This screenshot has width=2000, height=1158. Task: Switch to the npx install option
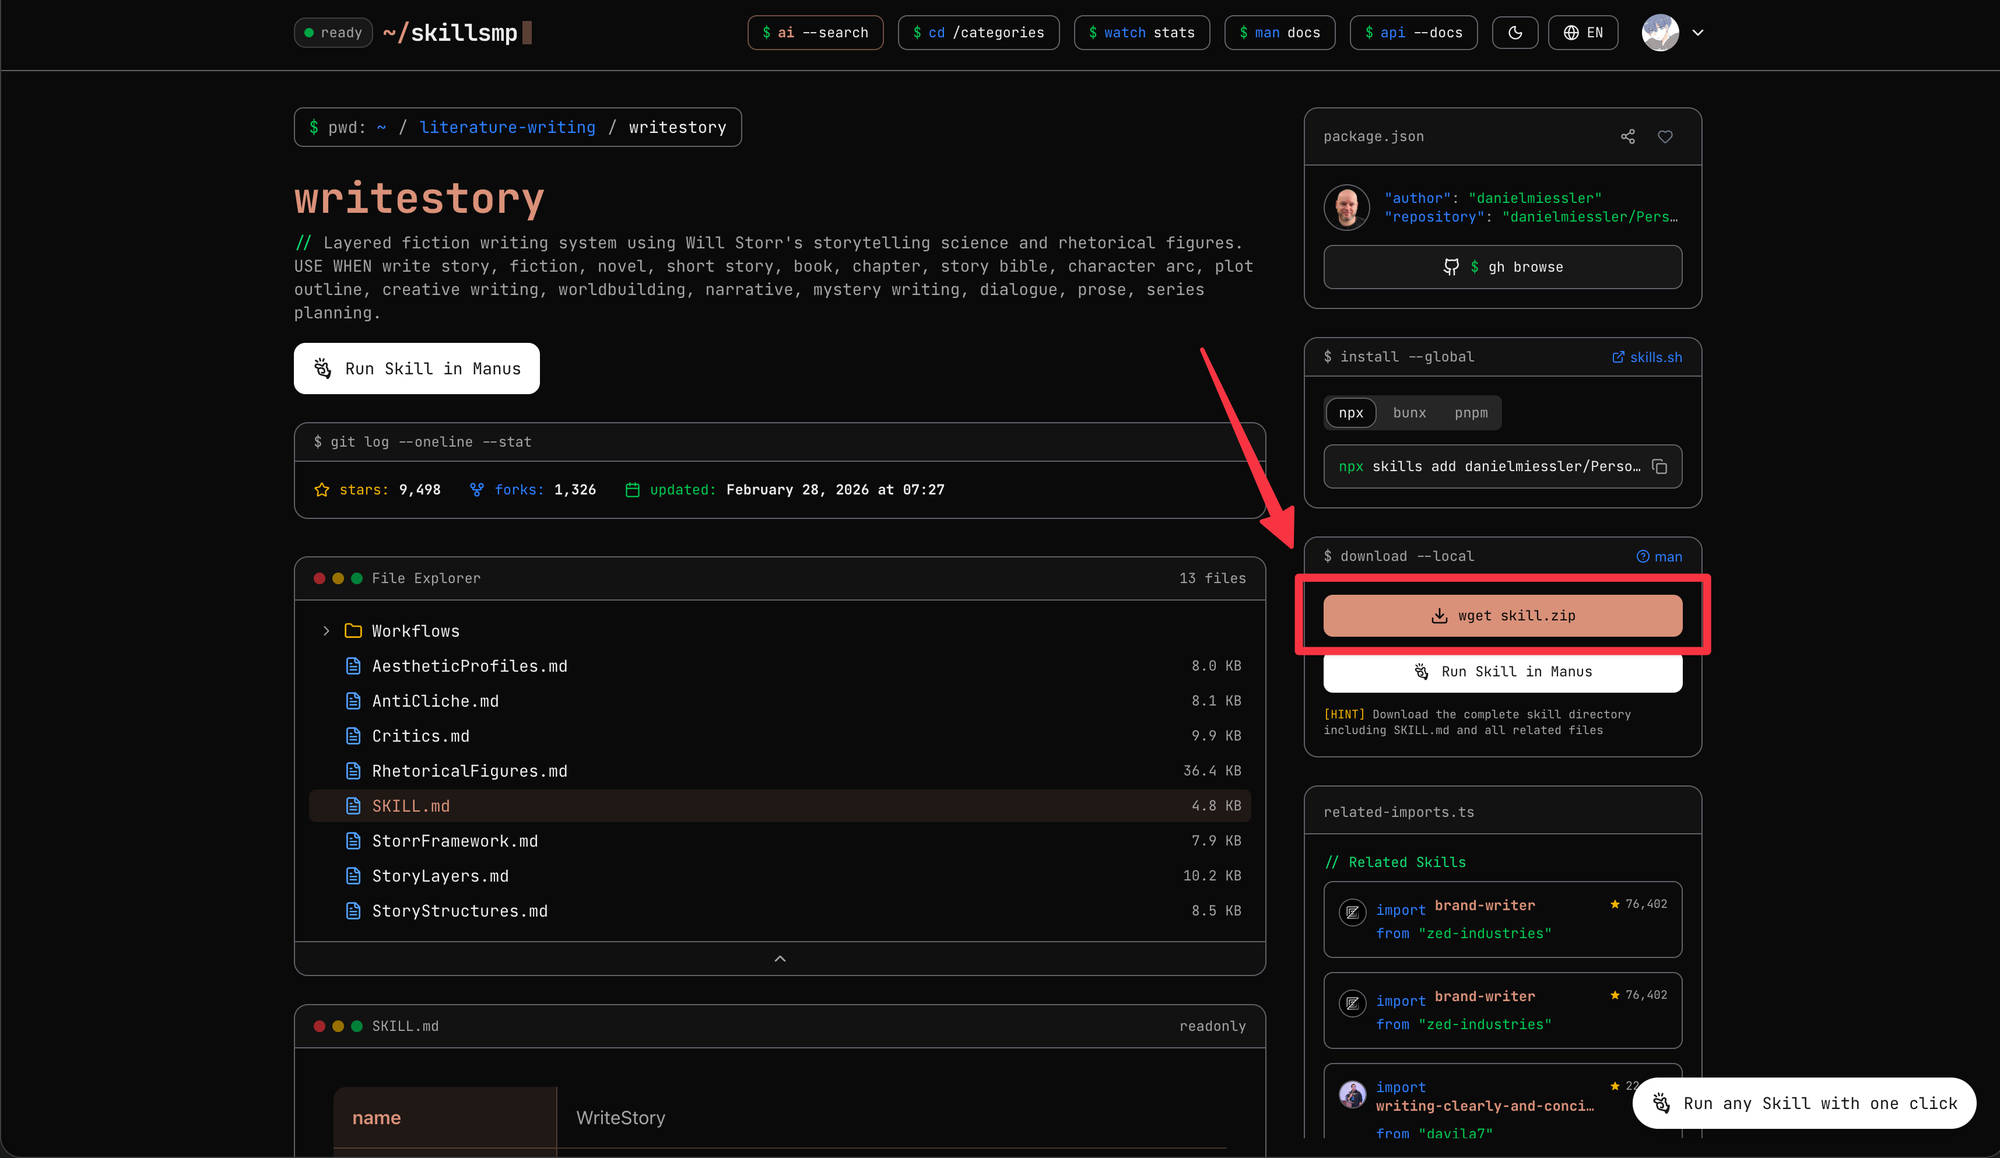(1351, 413)
